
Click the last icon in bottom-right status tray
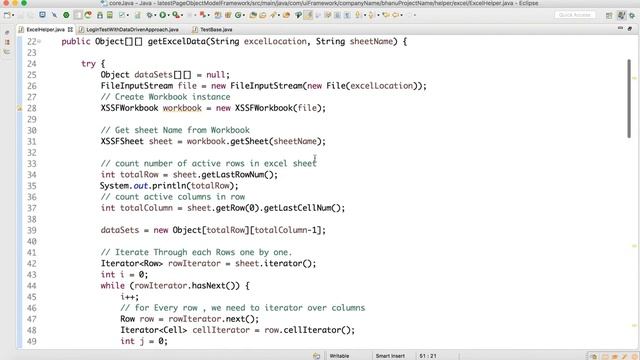[x=636, y=356]
